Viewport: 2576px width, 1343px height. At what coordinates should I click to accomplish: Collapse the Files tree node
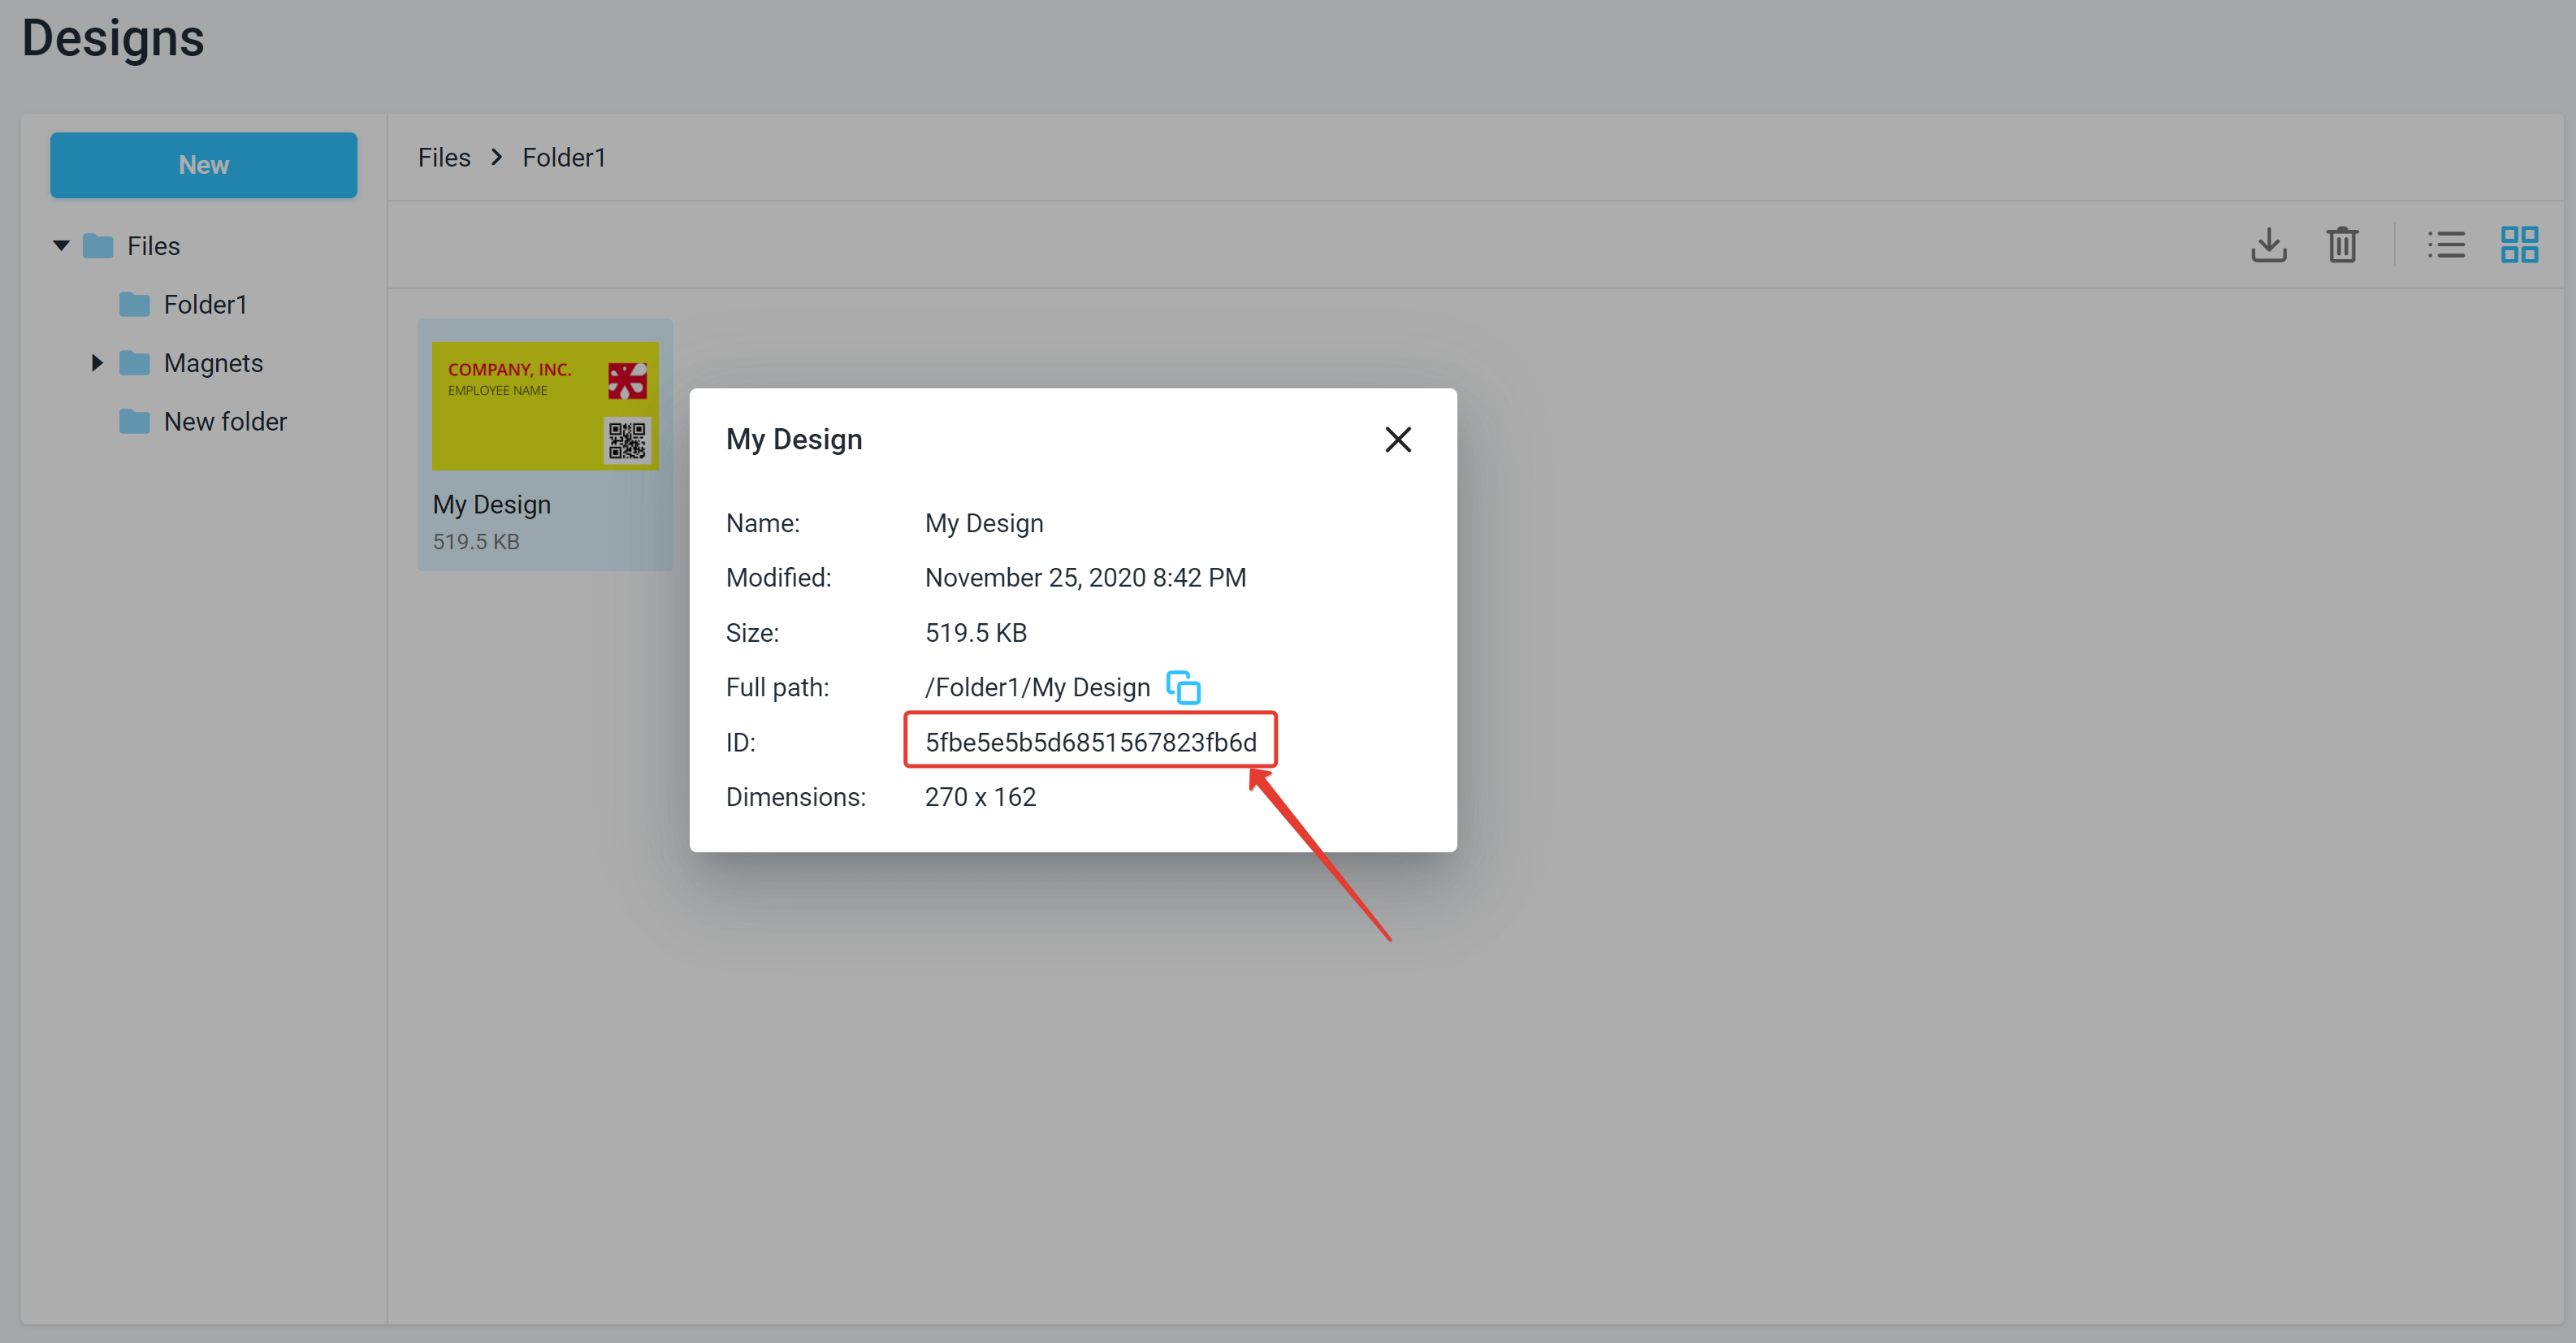pos(61,246)
